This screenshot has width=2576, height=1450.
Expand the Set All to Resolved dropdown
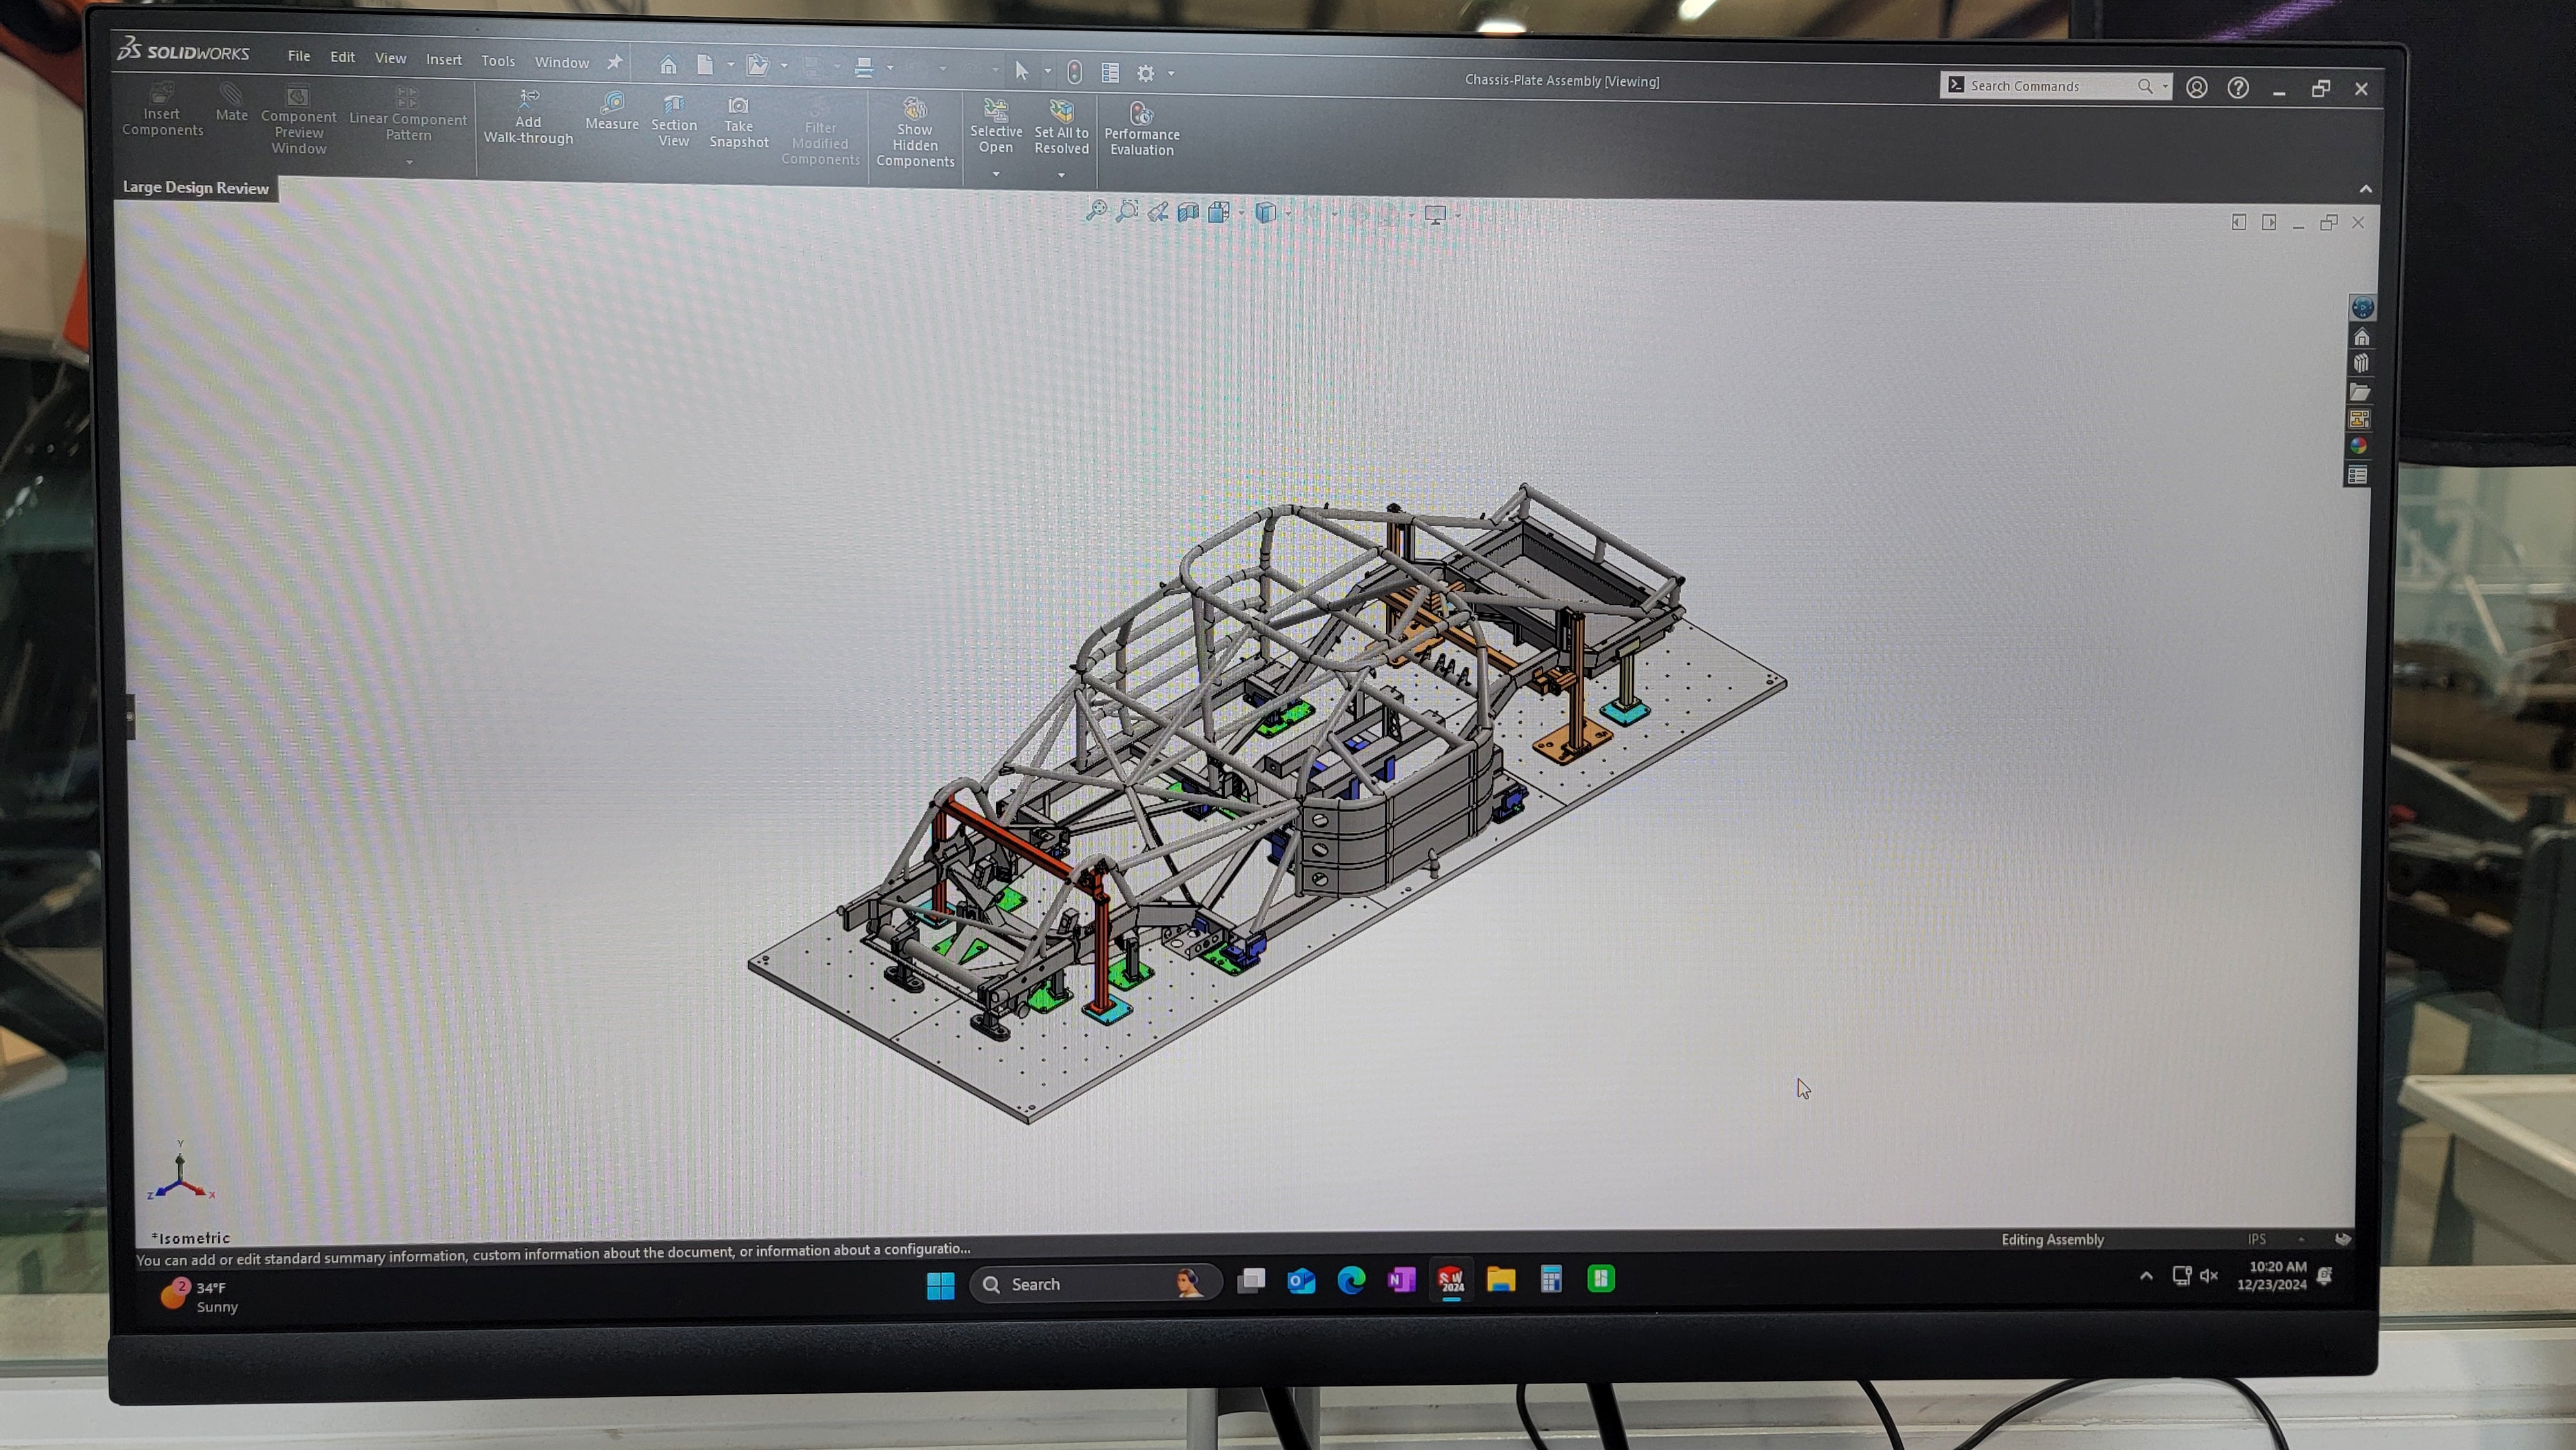pos(1061,176)
